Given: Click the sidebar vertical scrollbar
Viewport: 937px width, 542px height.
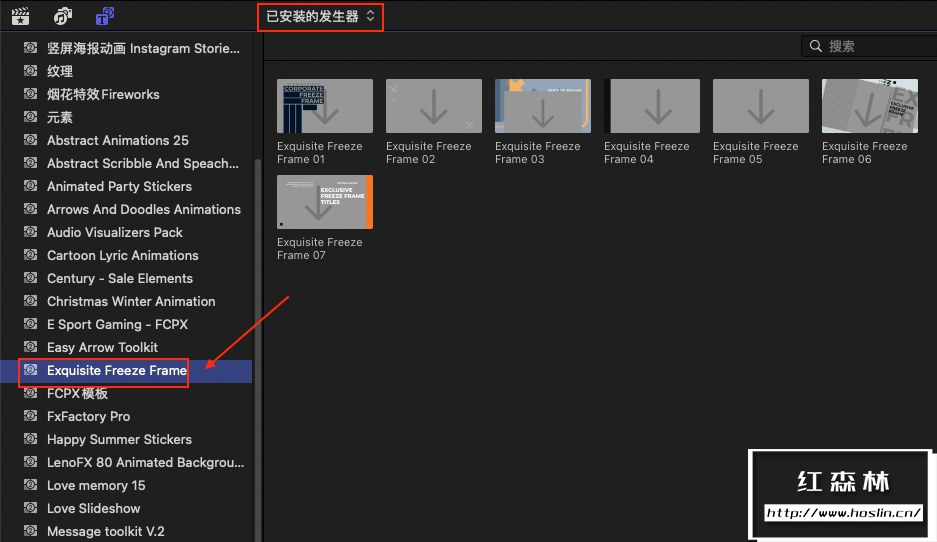Looking at the screenshot, I should click(258, 350).
